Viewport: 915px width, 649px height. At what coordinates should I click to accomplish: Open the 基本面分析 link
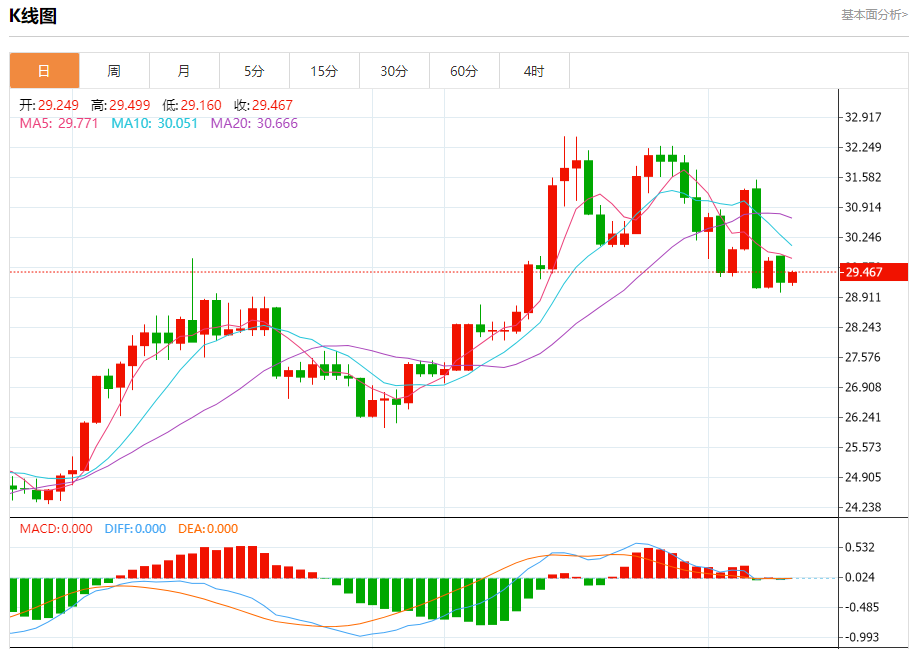tap(873, 15)
